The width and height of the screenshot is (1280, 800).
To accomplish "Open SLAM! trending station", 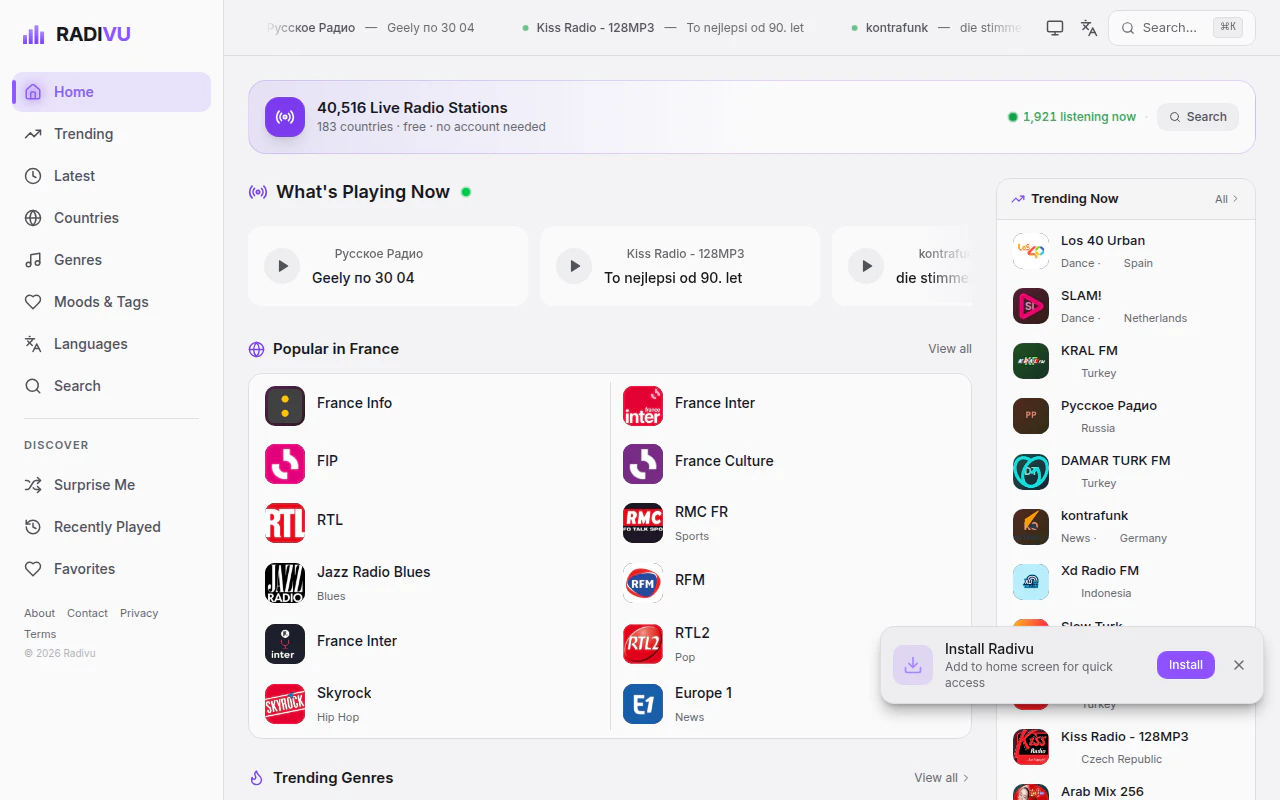I will tap(1126, 306).
